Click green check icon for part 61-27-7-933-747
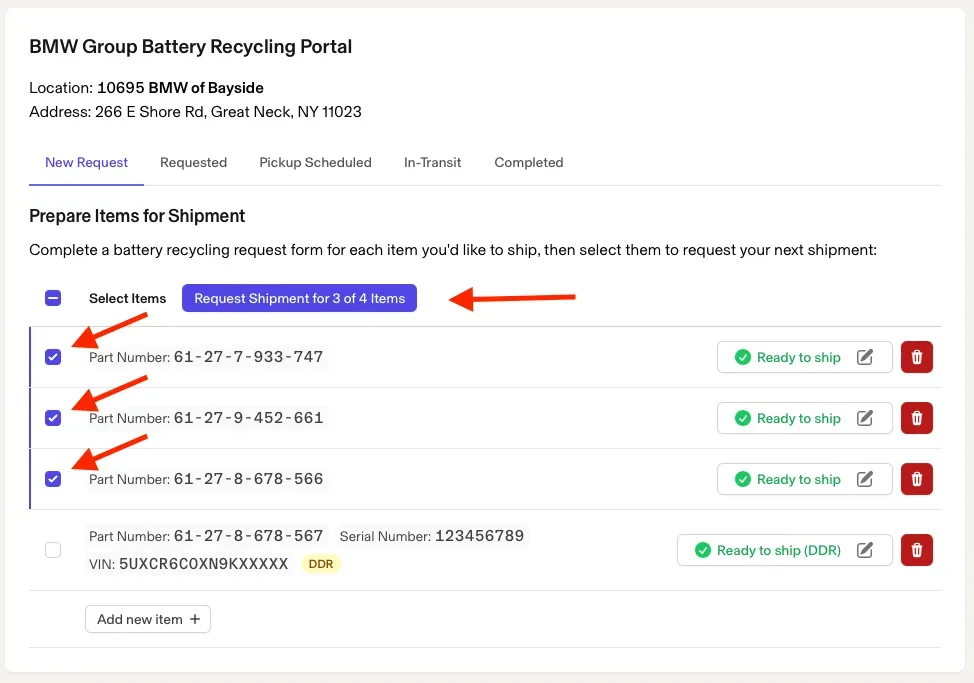 (743, 357)
